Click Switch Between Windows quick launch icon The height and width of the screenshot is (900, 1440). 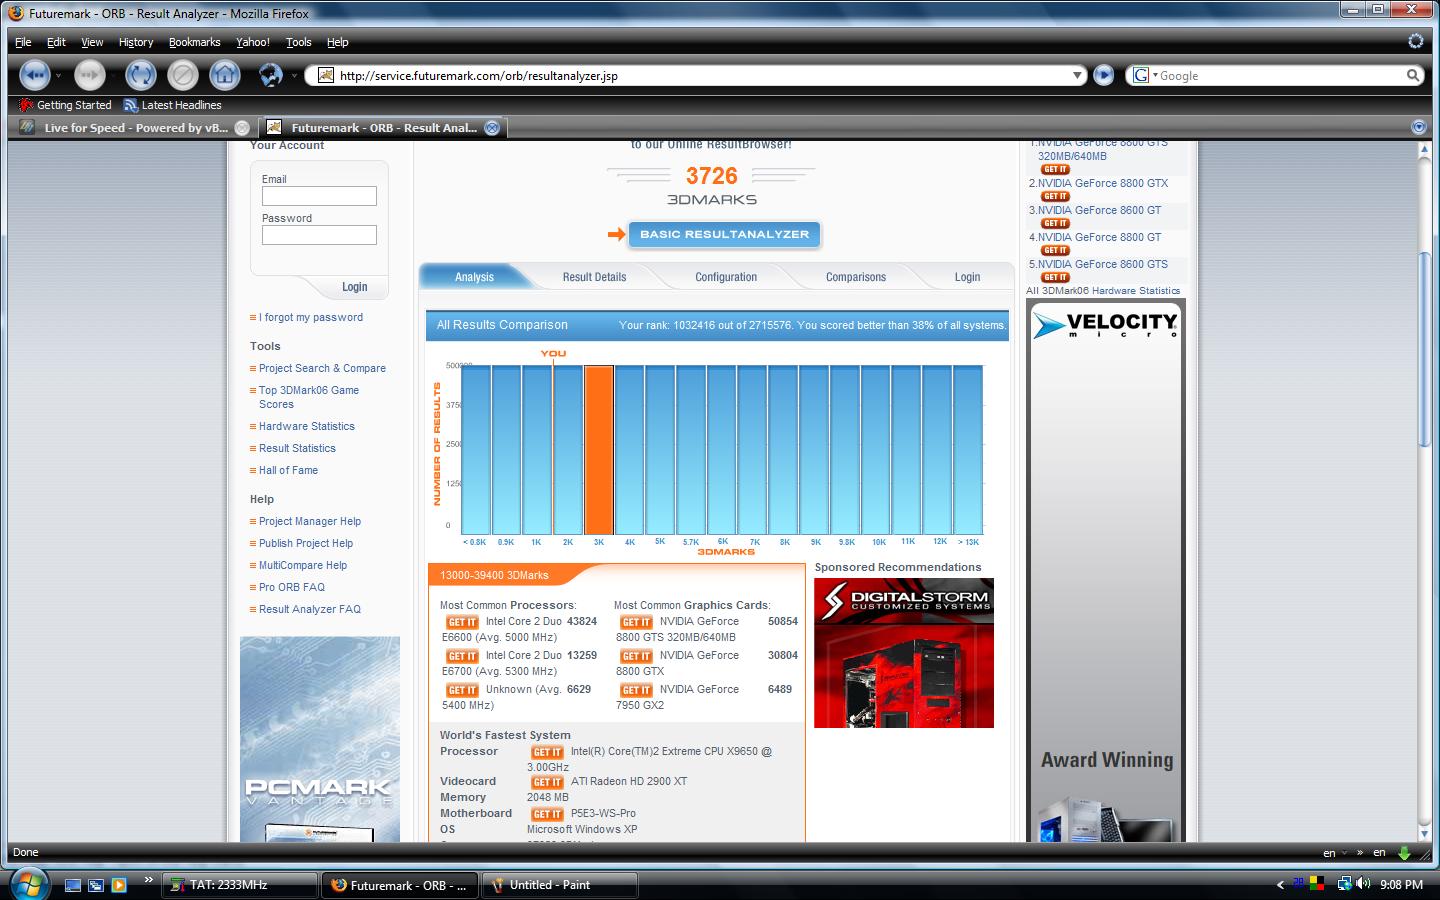96,885
